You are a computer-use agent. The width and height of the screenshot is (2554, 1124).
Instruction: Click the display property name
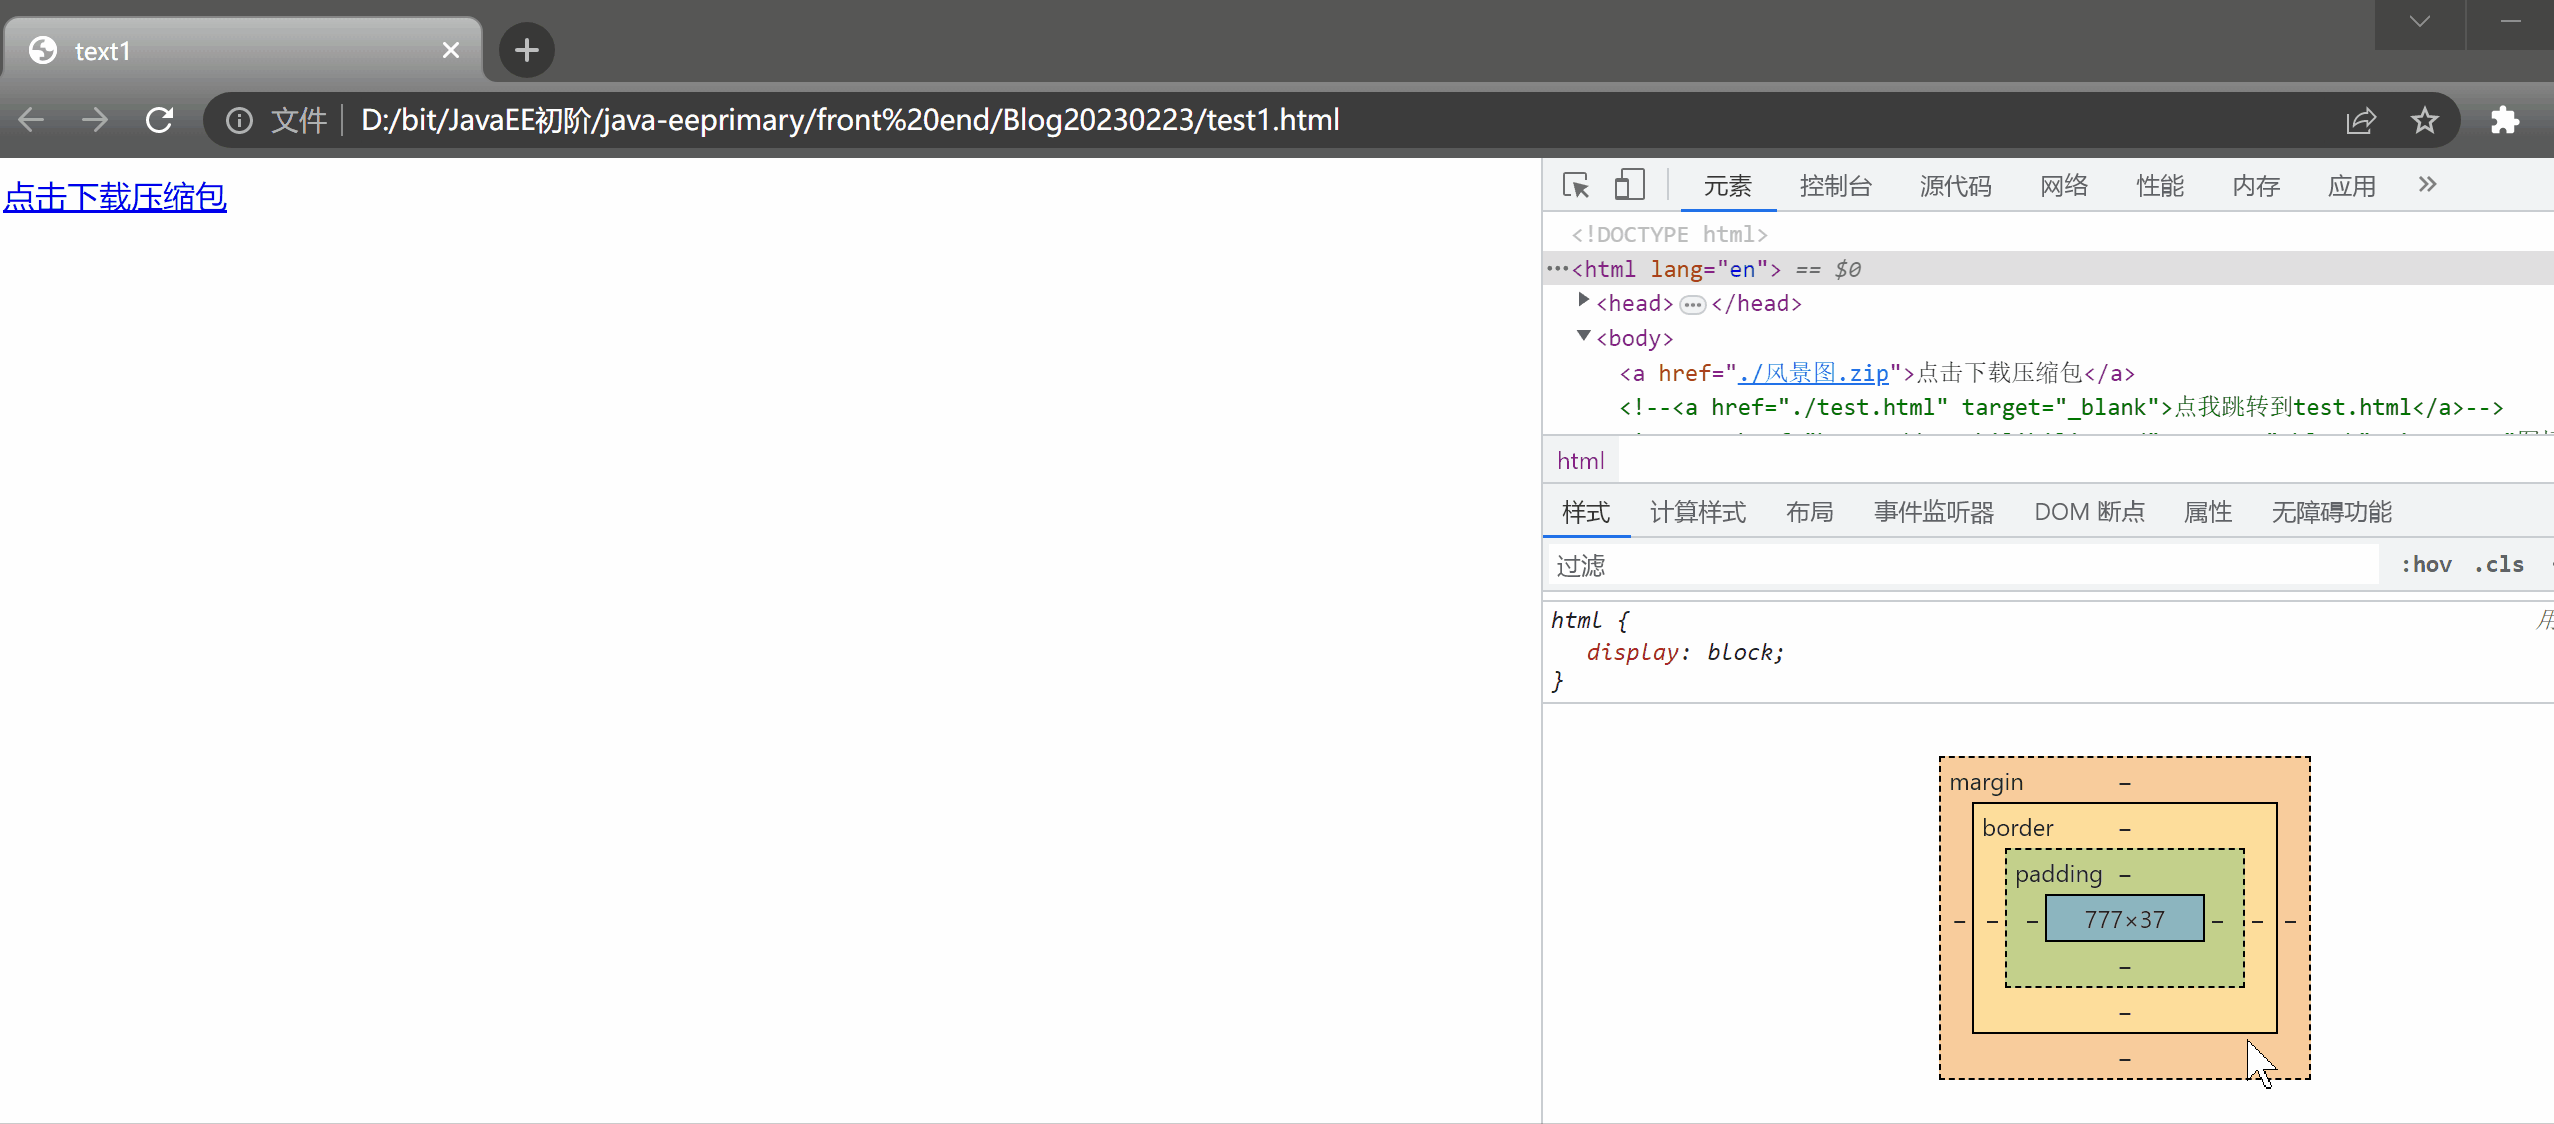pyautogui.click(x=1632, y=652)
